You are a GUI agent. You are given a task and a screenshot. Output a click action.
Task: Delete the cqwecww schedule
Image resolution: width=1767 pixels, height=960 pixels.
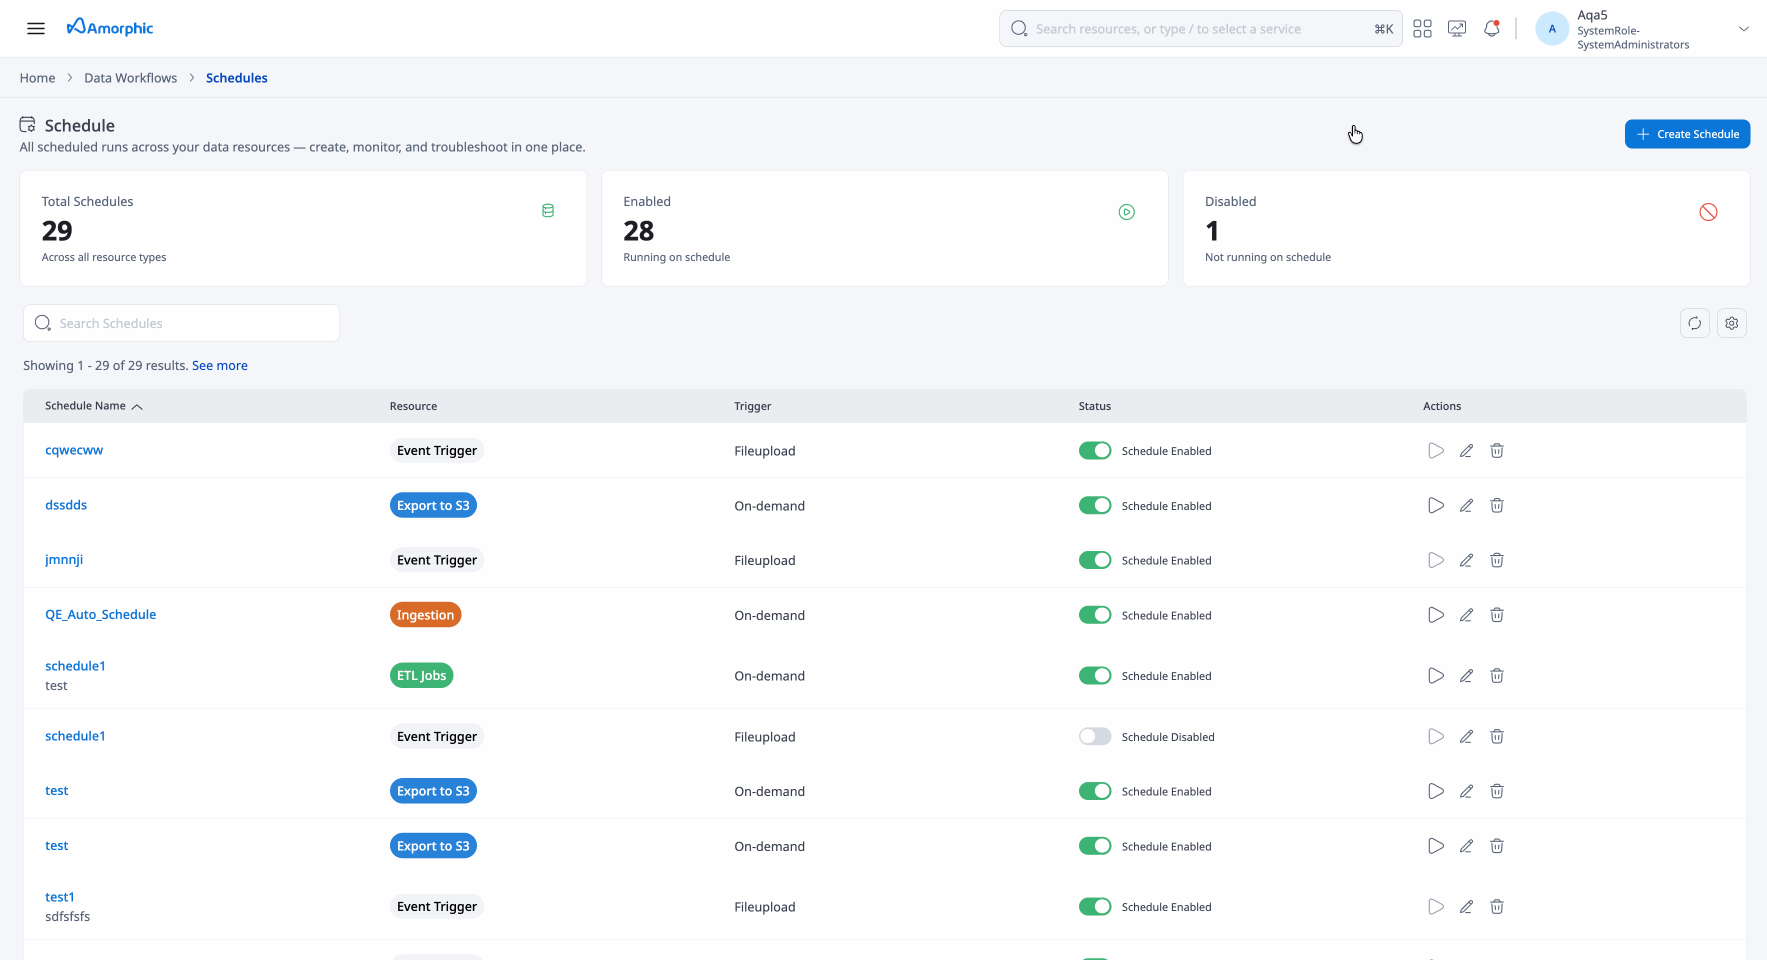pos(1497,451)
